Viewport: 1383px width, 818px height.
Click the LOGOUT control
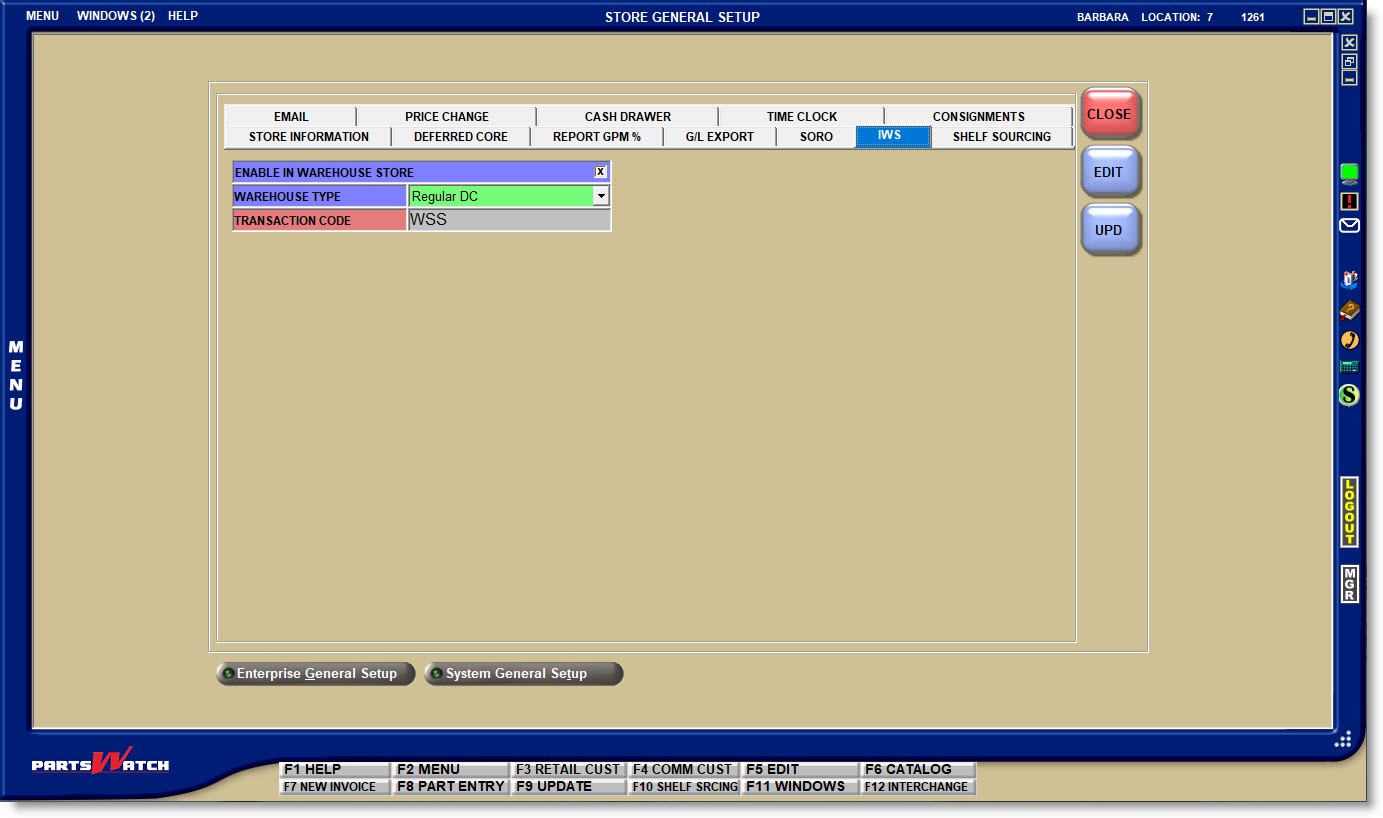[1347, 514]
